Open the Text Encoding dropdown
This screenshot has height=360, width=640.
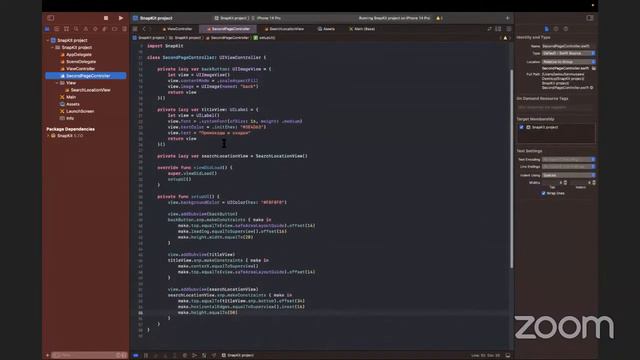(x=569, y=160)
